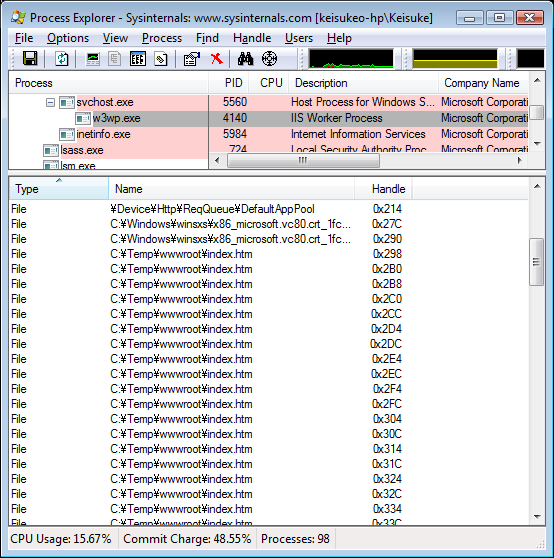This screenshot has width=554, height=558.
Task: Sort by the Name column header in lower pane
Action: click(231, 189)
